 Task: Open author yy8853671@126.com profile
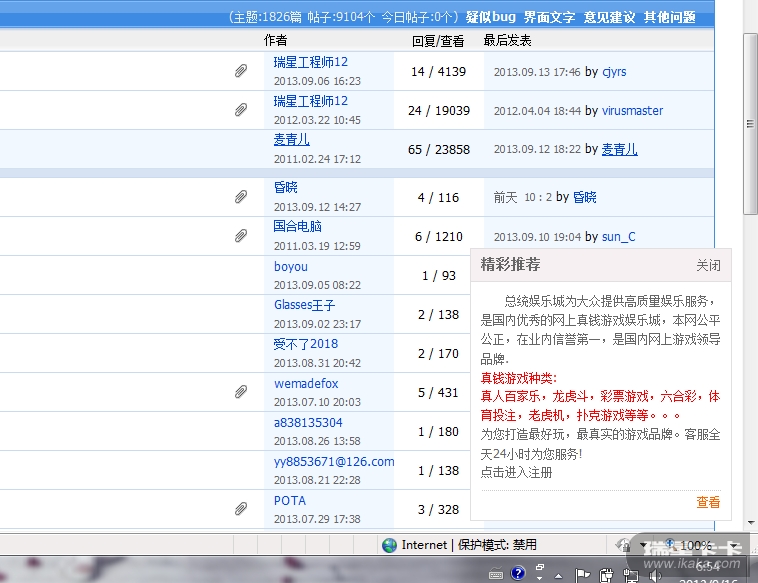click(334, 462)
